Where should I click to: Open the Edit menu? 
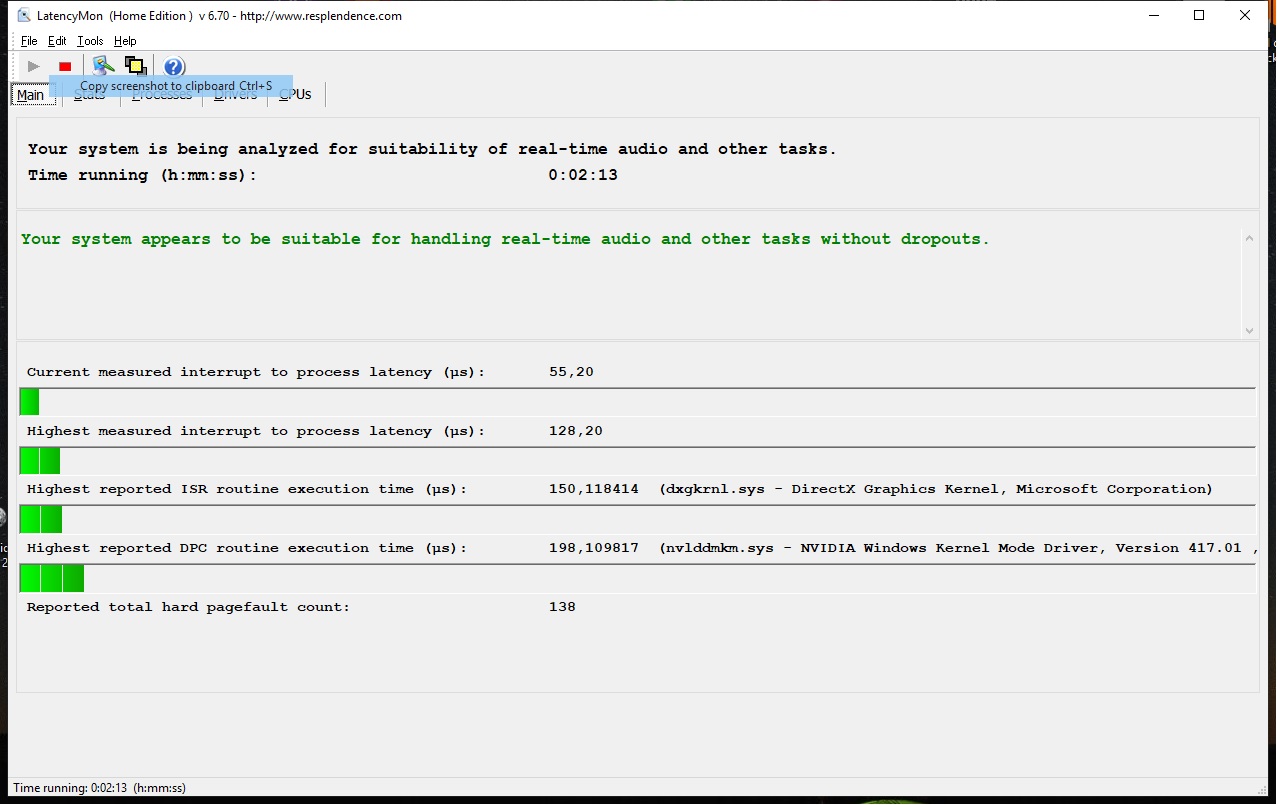(x=57, y=41)
